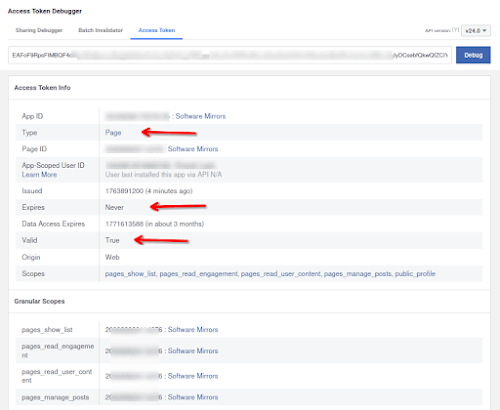Click the 'Granular Scopes' heading

click(39, 301)
